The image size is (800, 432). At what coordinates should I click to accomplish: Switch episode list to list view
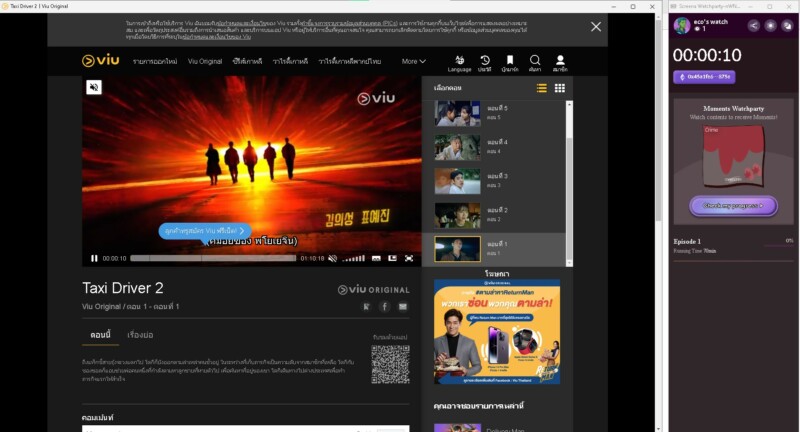(542, 88)
